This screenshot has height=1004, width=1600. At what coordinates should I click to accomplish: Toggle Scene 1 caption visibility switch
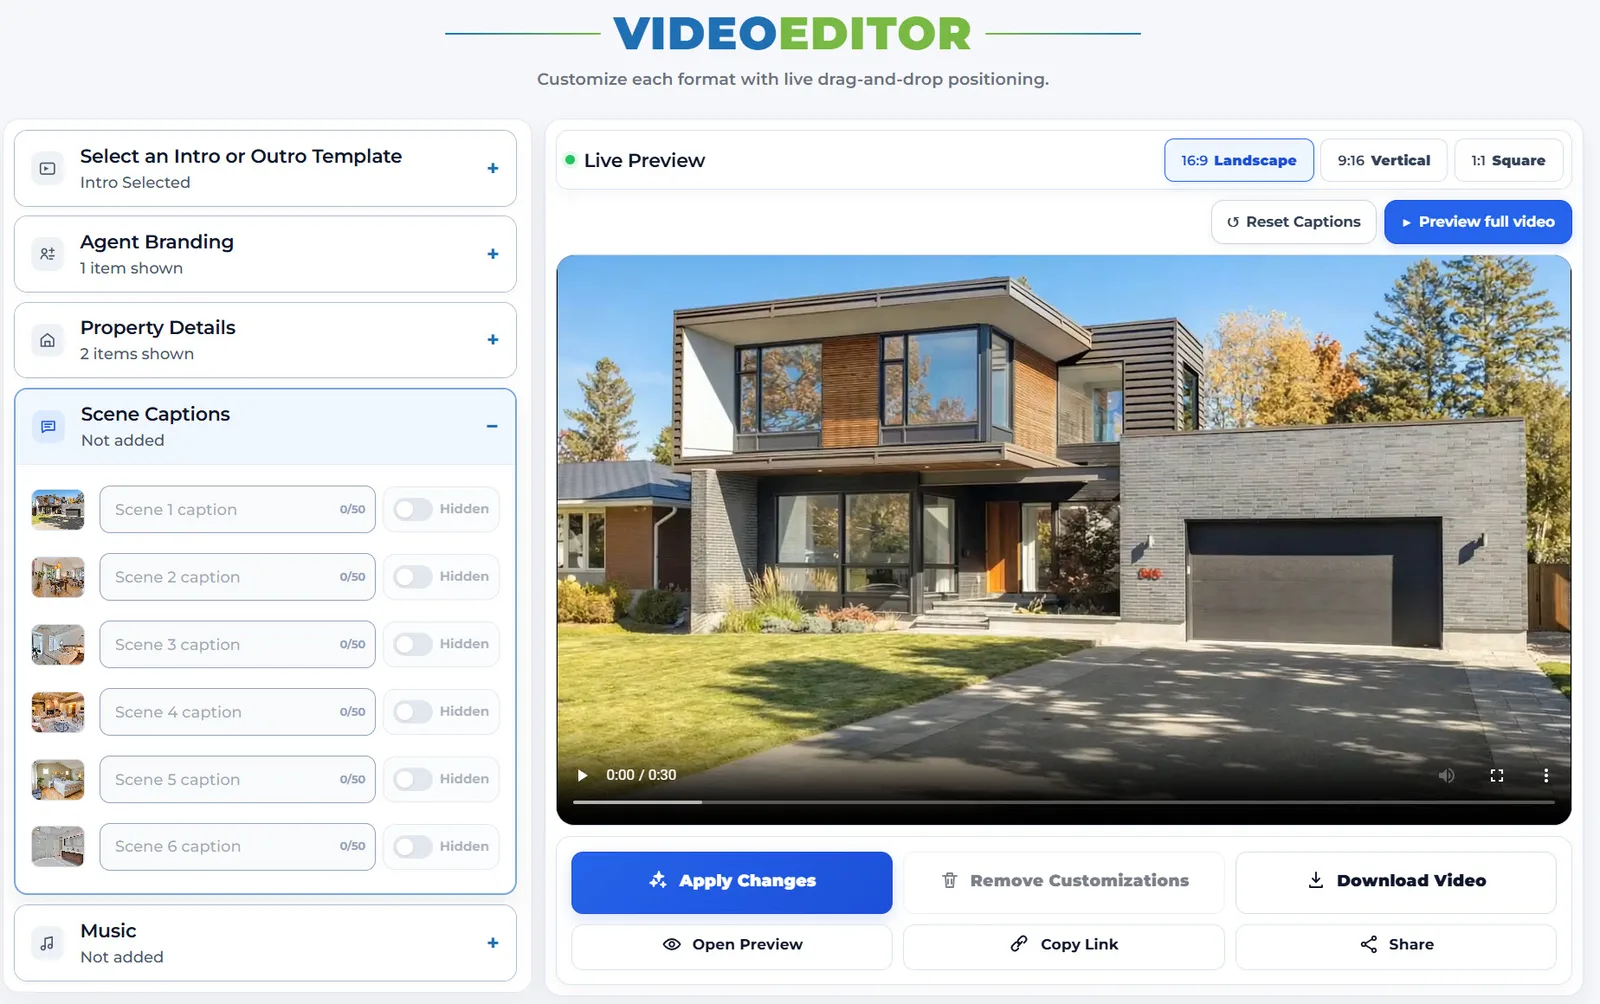412,509
